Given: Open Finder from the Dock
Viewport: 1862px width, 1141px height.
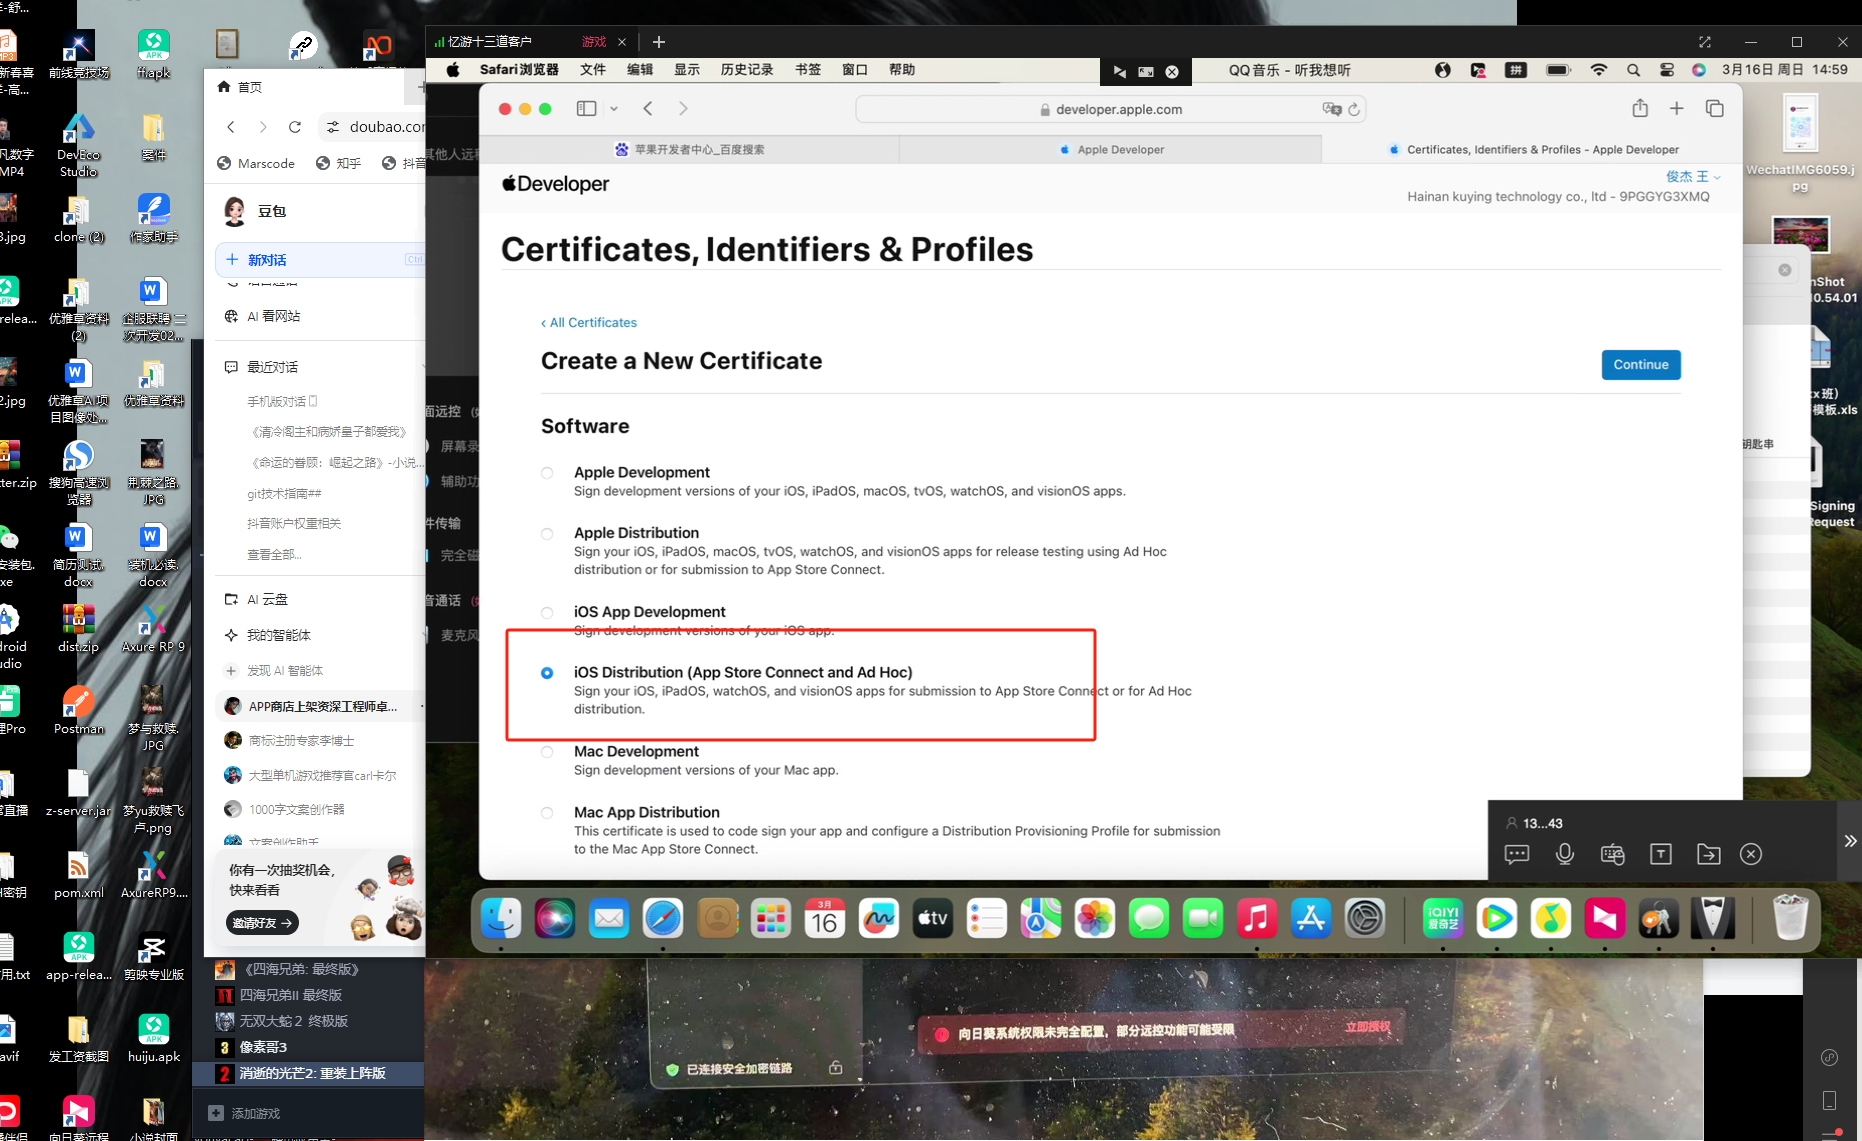Looking at the screenshot, I should point(501,918).
